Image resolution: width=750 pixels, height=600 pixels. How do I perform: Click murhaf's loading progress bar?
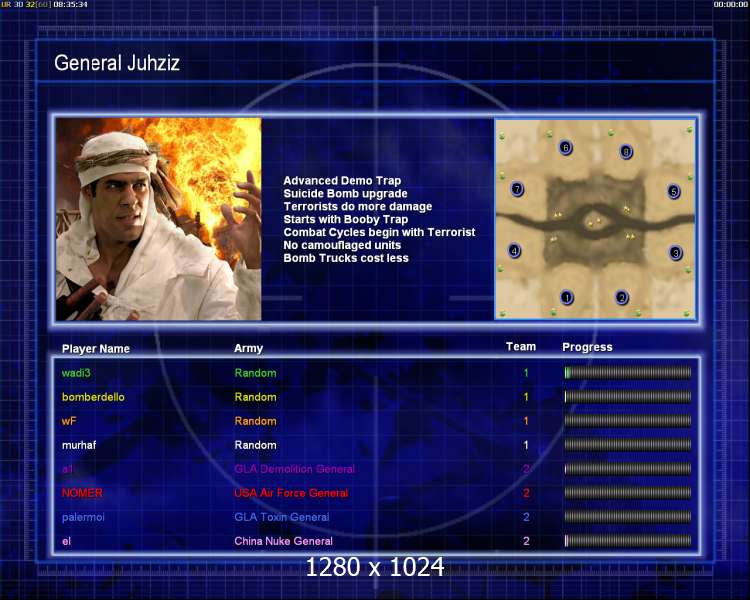(628, 444)
